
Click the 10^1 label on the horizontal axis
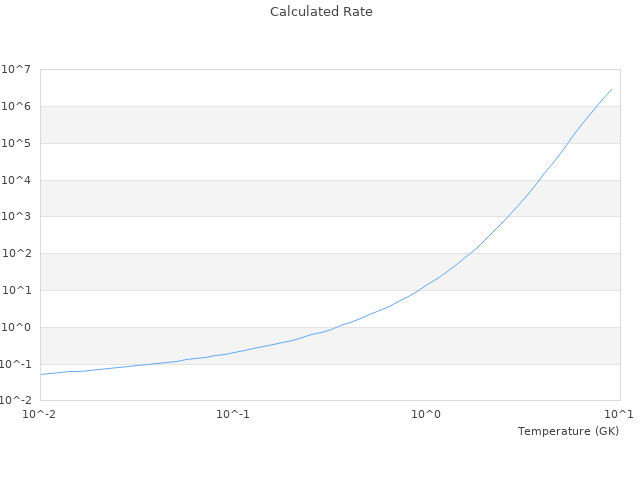tap(620, 414)
